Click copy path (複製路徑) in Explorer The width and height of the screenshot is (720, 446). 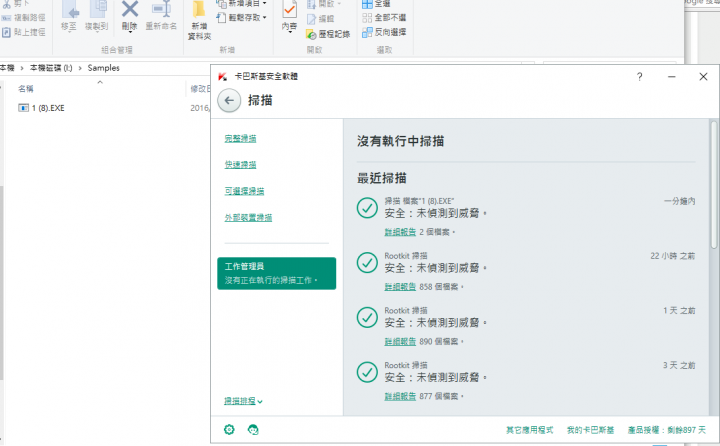pyautogui.click(x=24, y=17)
